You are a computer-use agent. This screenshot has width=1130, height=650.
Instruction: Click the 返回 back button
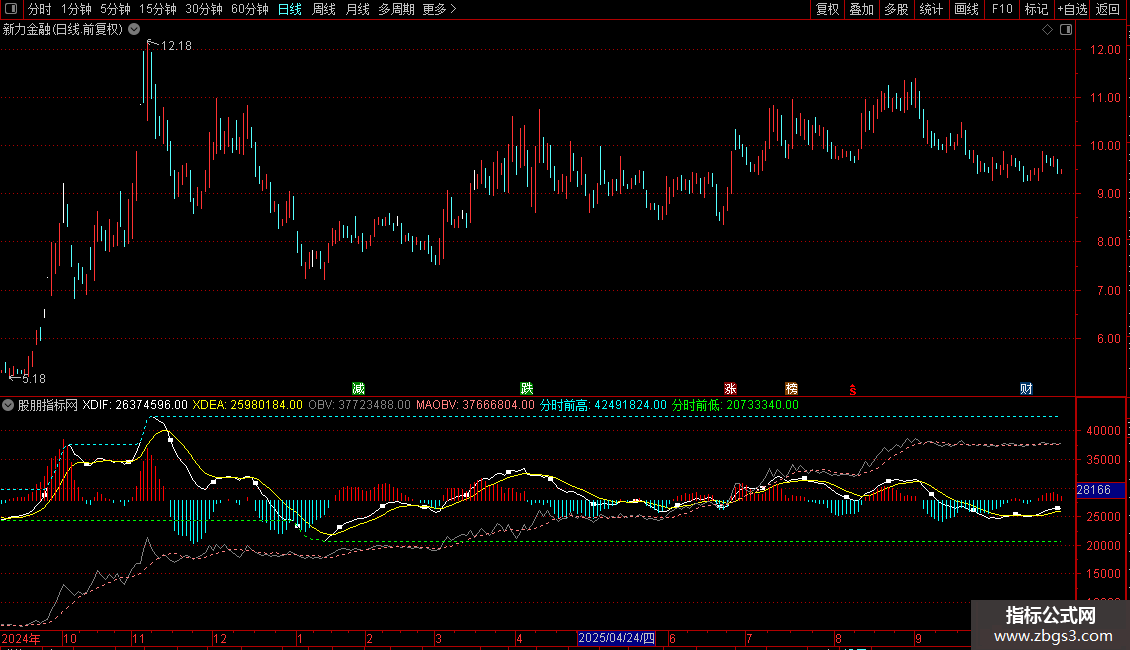click(1108, 9)
